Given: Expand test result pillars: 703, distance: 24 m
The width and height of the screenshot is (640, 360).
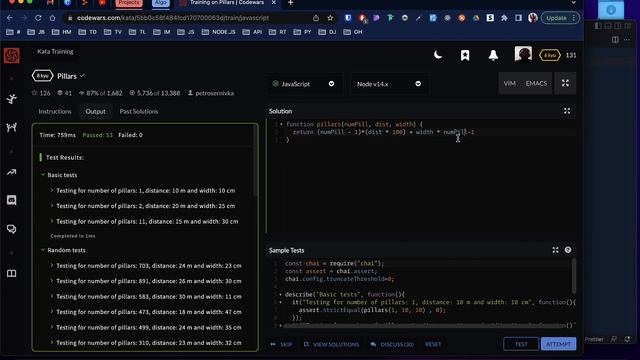Looking at the screenshot, I should coord(145,266).
